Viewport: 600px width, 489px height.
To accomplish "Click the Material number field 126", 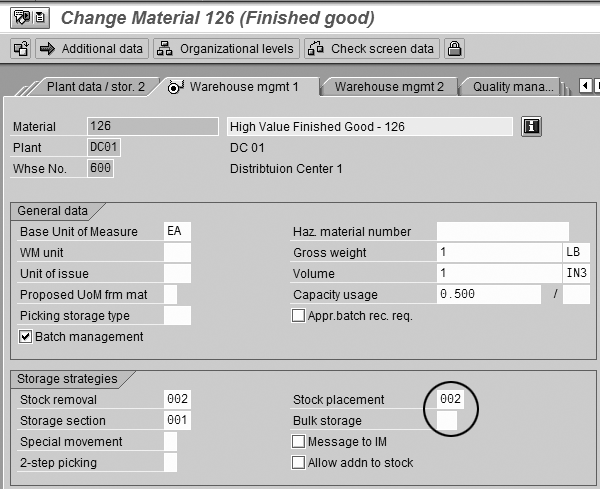I will point(153,126).
